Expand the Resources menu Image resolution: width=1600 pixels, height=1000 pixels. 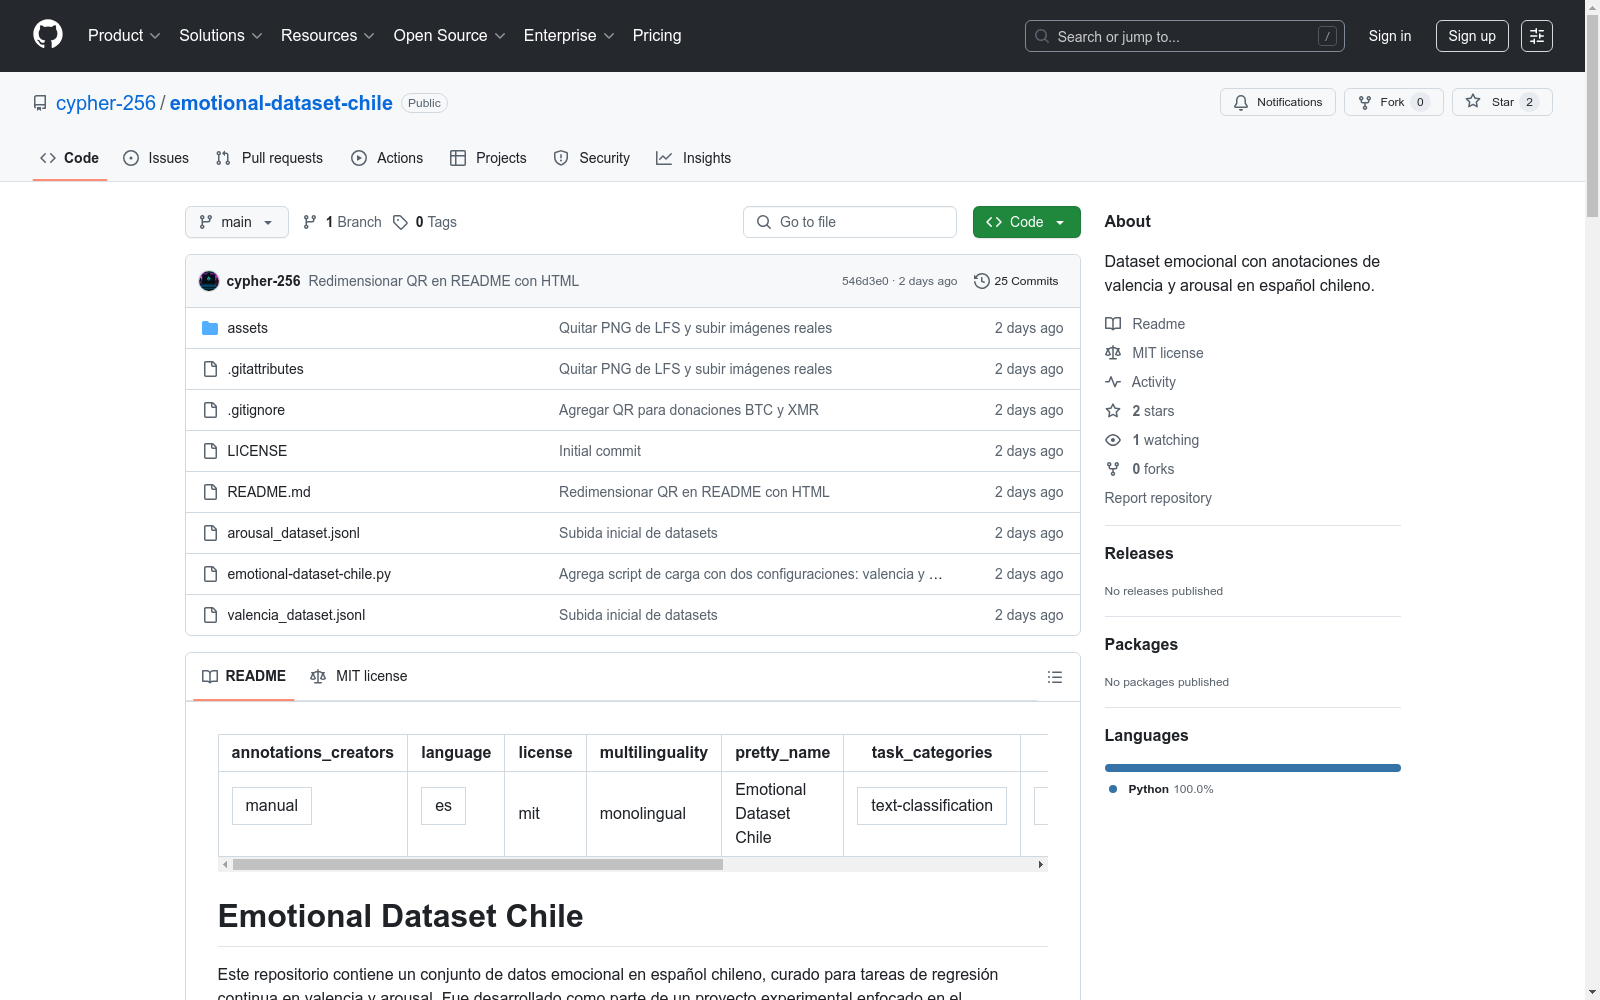pyautogui.click(x=327, y=35)
